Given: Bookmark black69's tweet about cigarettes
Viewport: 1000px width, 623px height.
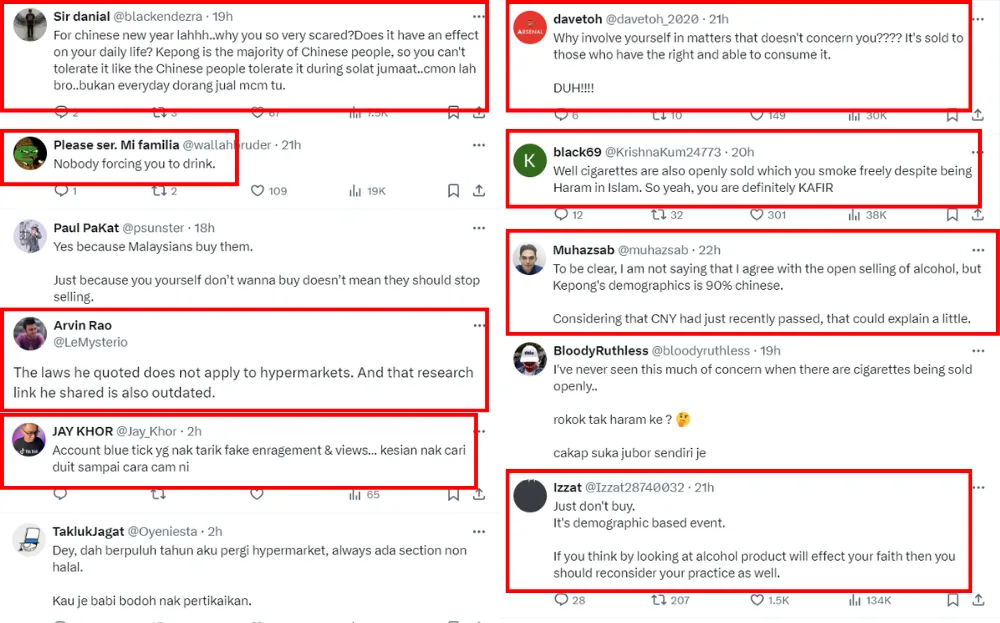Looking at the screenshot, I should click(x=952, y=215).
